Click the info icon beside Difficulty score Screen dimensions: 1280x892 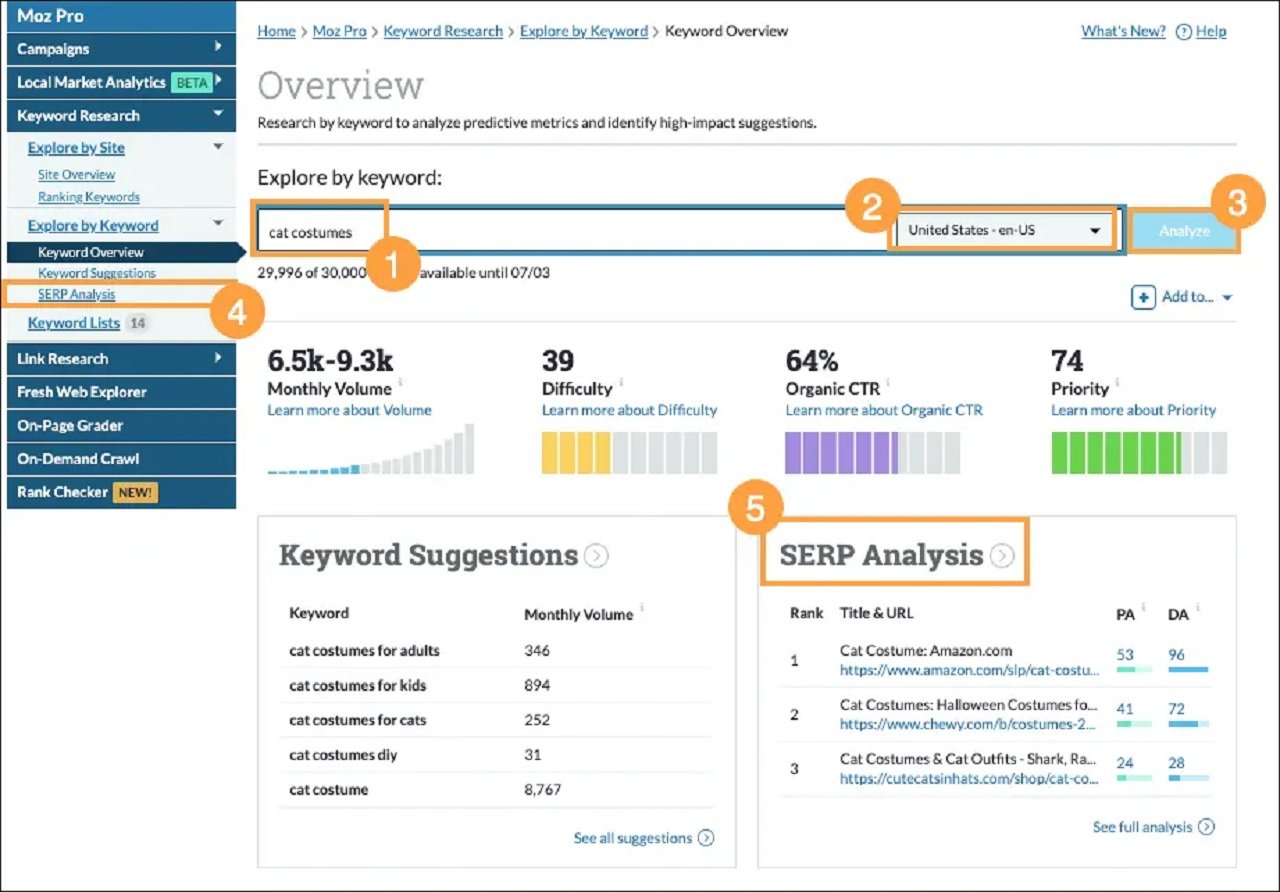pos(621,382)
